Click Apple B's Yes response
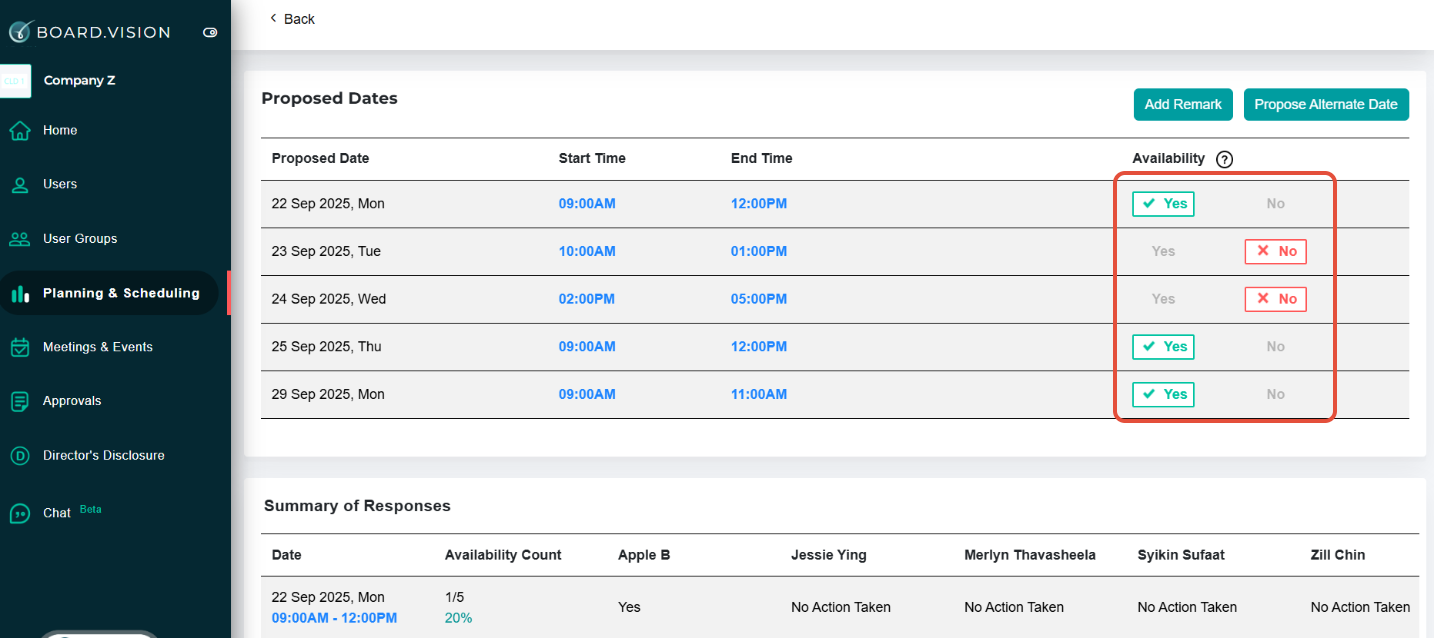Viewport: 1434px width, 638px height. pos(629,607)
